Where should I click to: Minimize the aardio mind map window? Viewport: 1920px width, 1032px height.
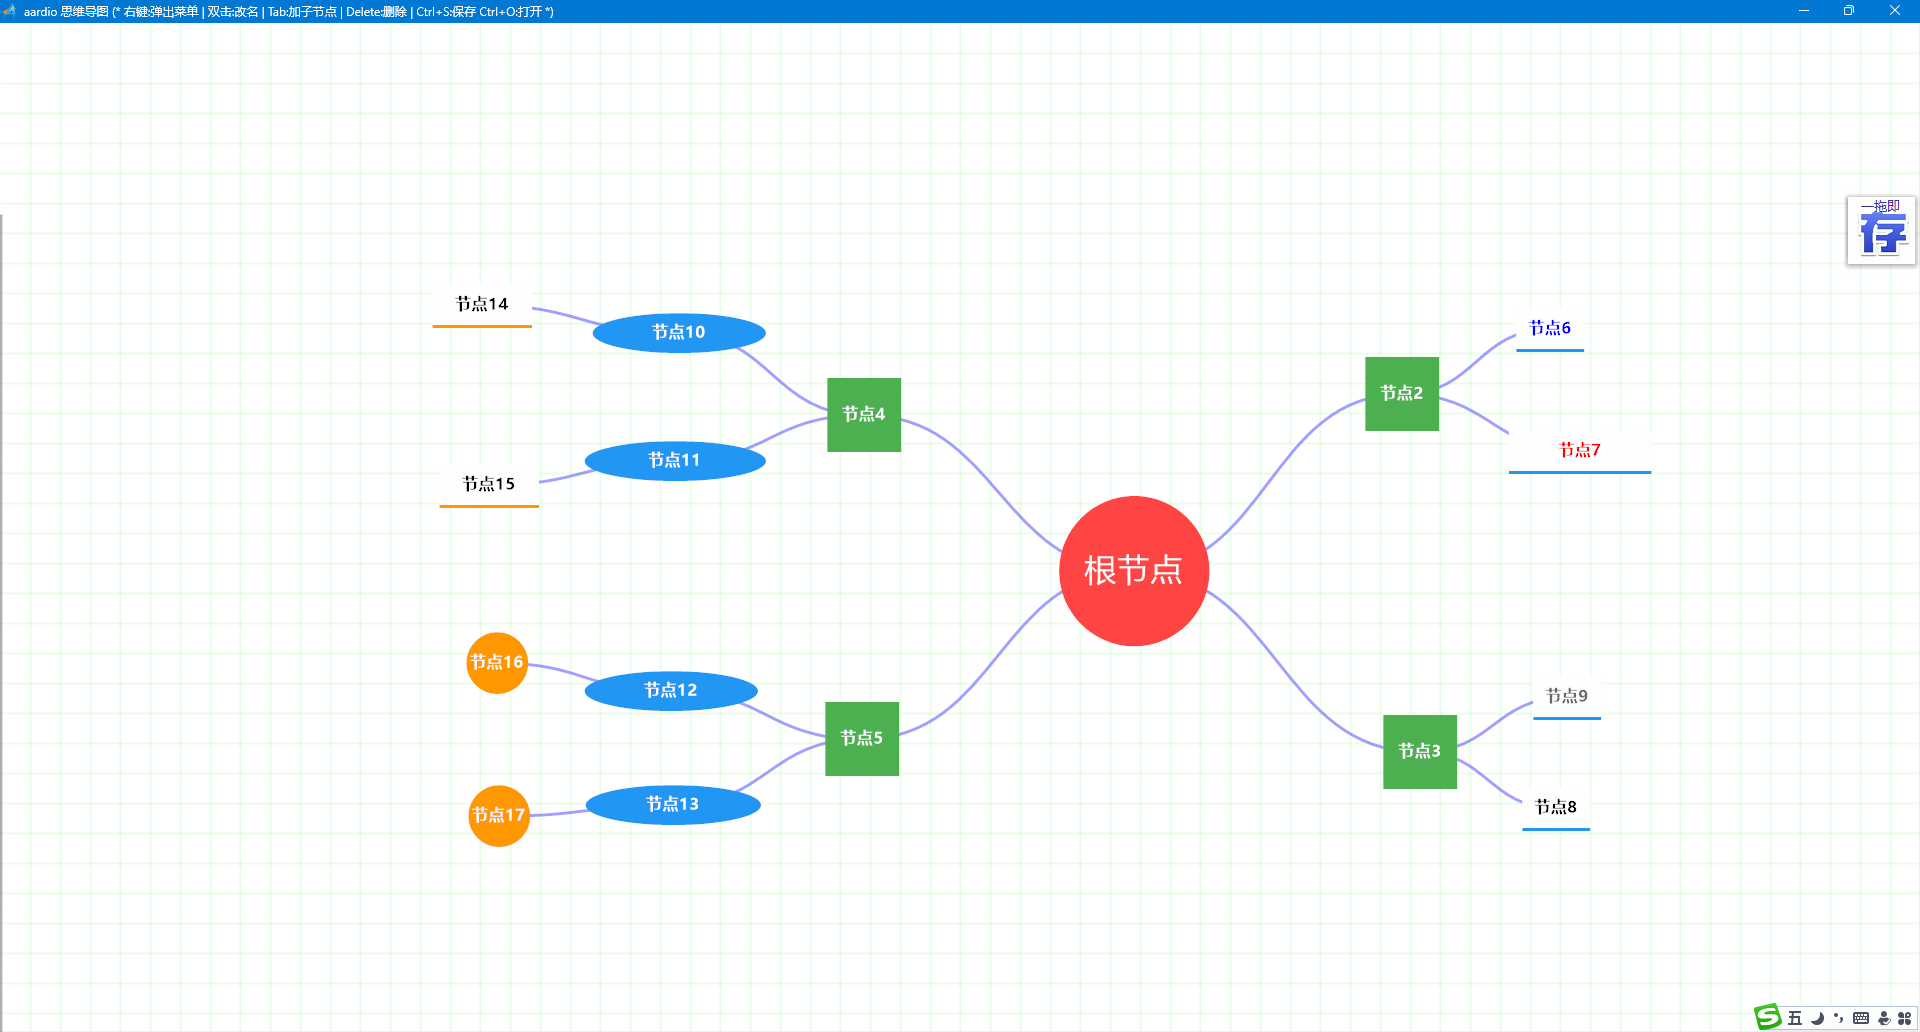(1804, 11)
